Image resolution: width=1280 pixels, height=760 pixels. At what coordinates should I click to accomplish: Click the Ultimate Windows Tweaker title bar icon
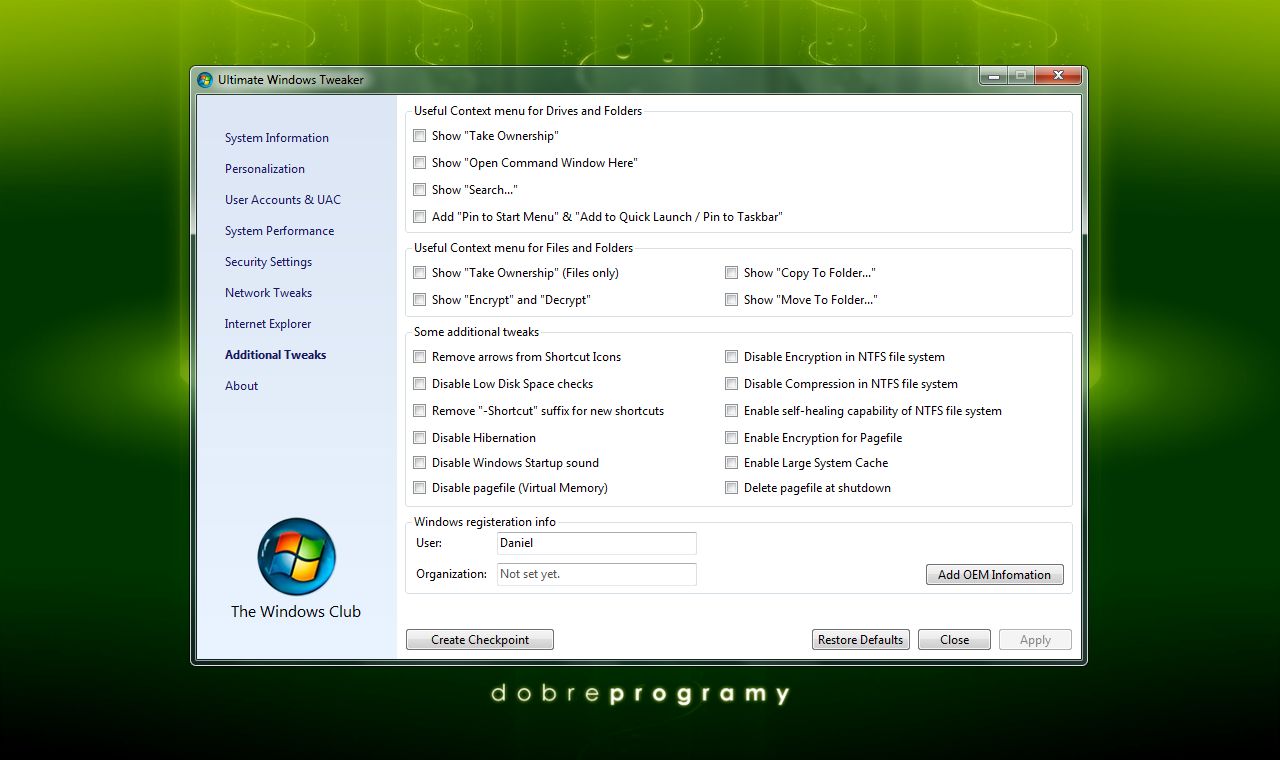point(205,79)
